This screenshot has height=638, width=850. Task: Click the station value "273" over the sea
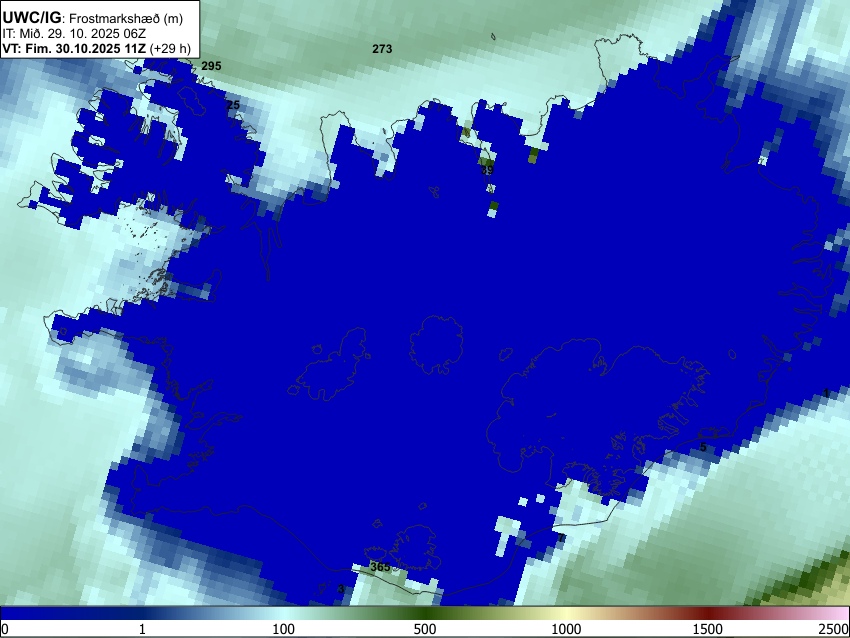pyautogui.click(x=382, y=49)
